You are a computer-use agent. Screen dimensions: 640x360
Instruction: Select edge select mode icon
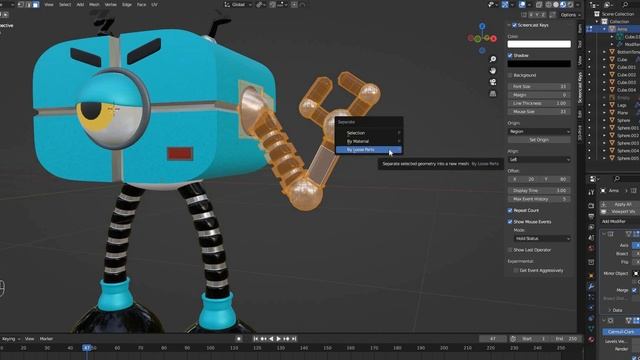(x=29, y=4)
